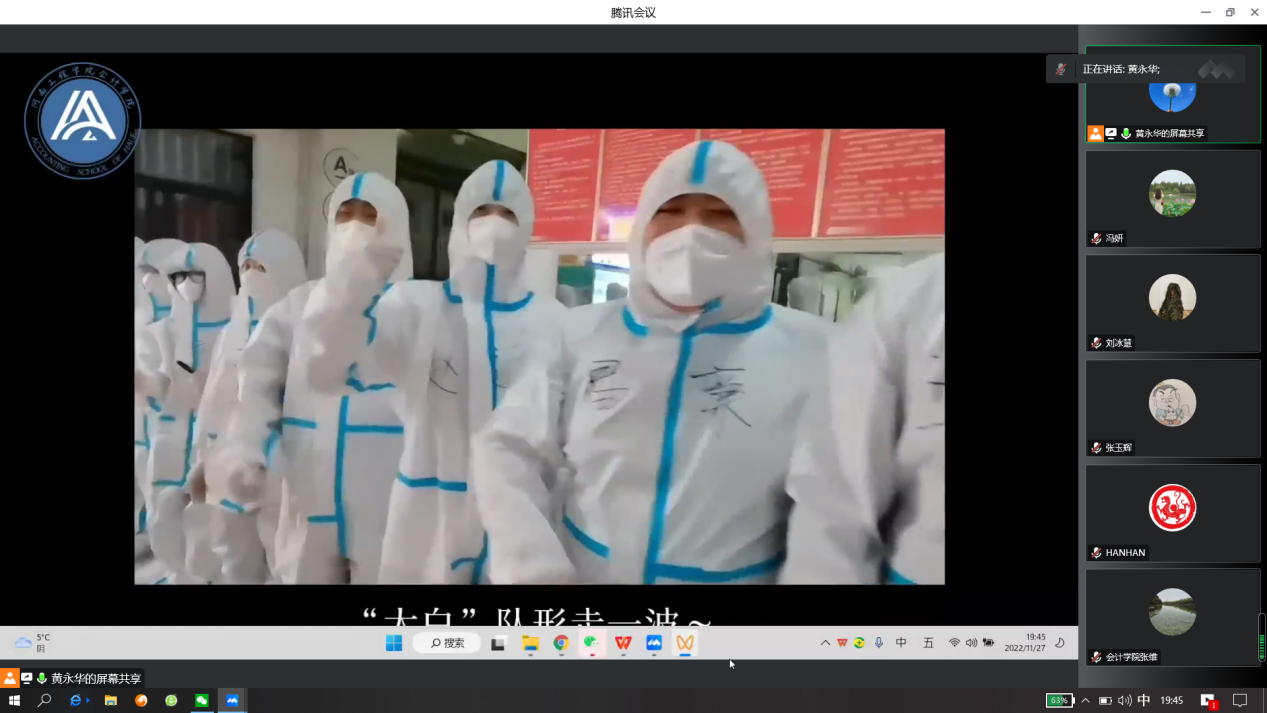
Task: Select 黄永华的屏幕共享 tile in participant strip
Action: (1173, 94)
